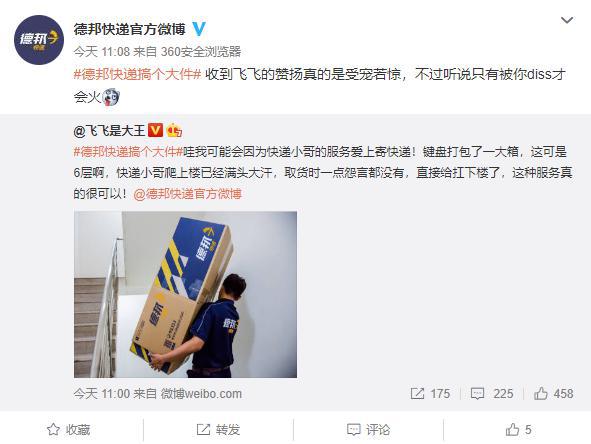
Task: Click the 德邦快递 profile avatar
Action: point(39,40)
